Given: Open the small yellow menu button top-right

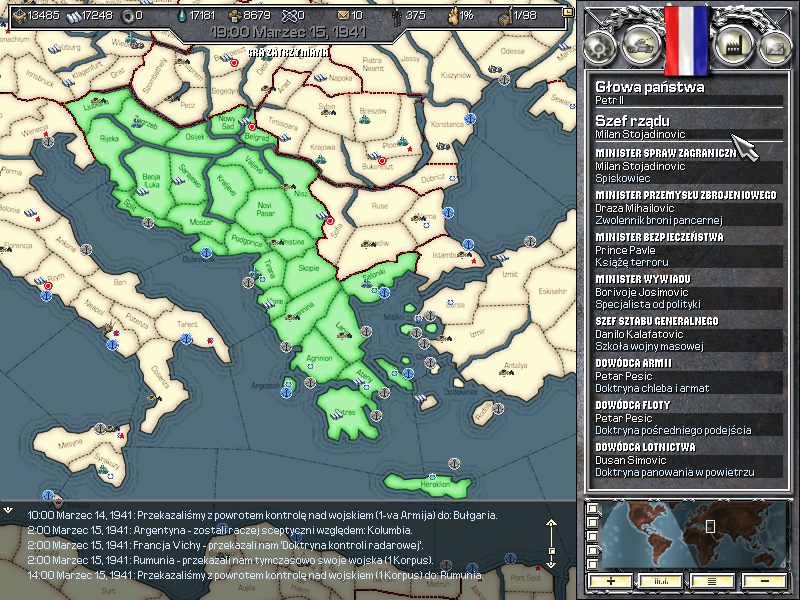Looking at the screenshot, I should 567,12.
